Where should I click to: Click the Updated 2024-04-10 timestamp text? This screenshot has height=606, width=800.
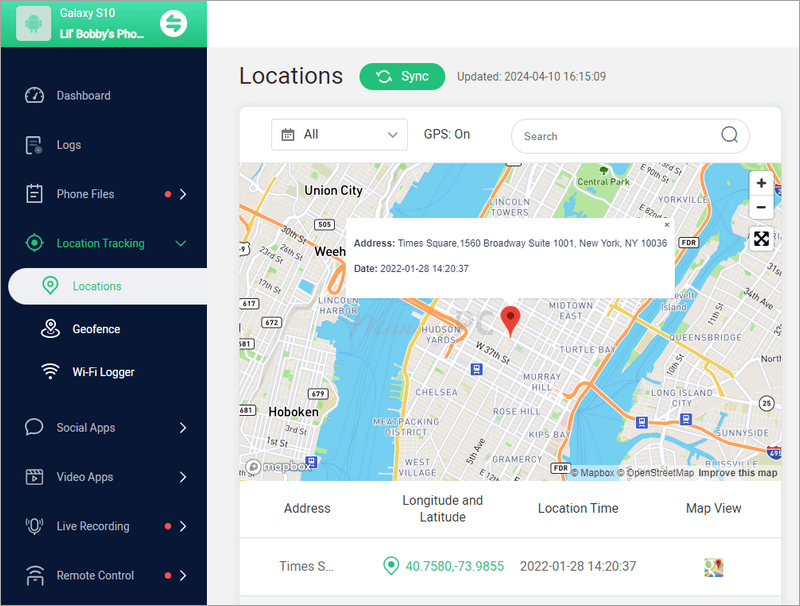(x=531, y=77)
